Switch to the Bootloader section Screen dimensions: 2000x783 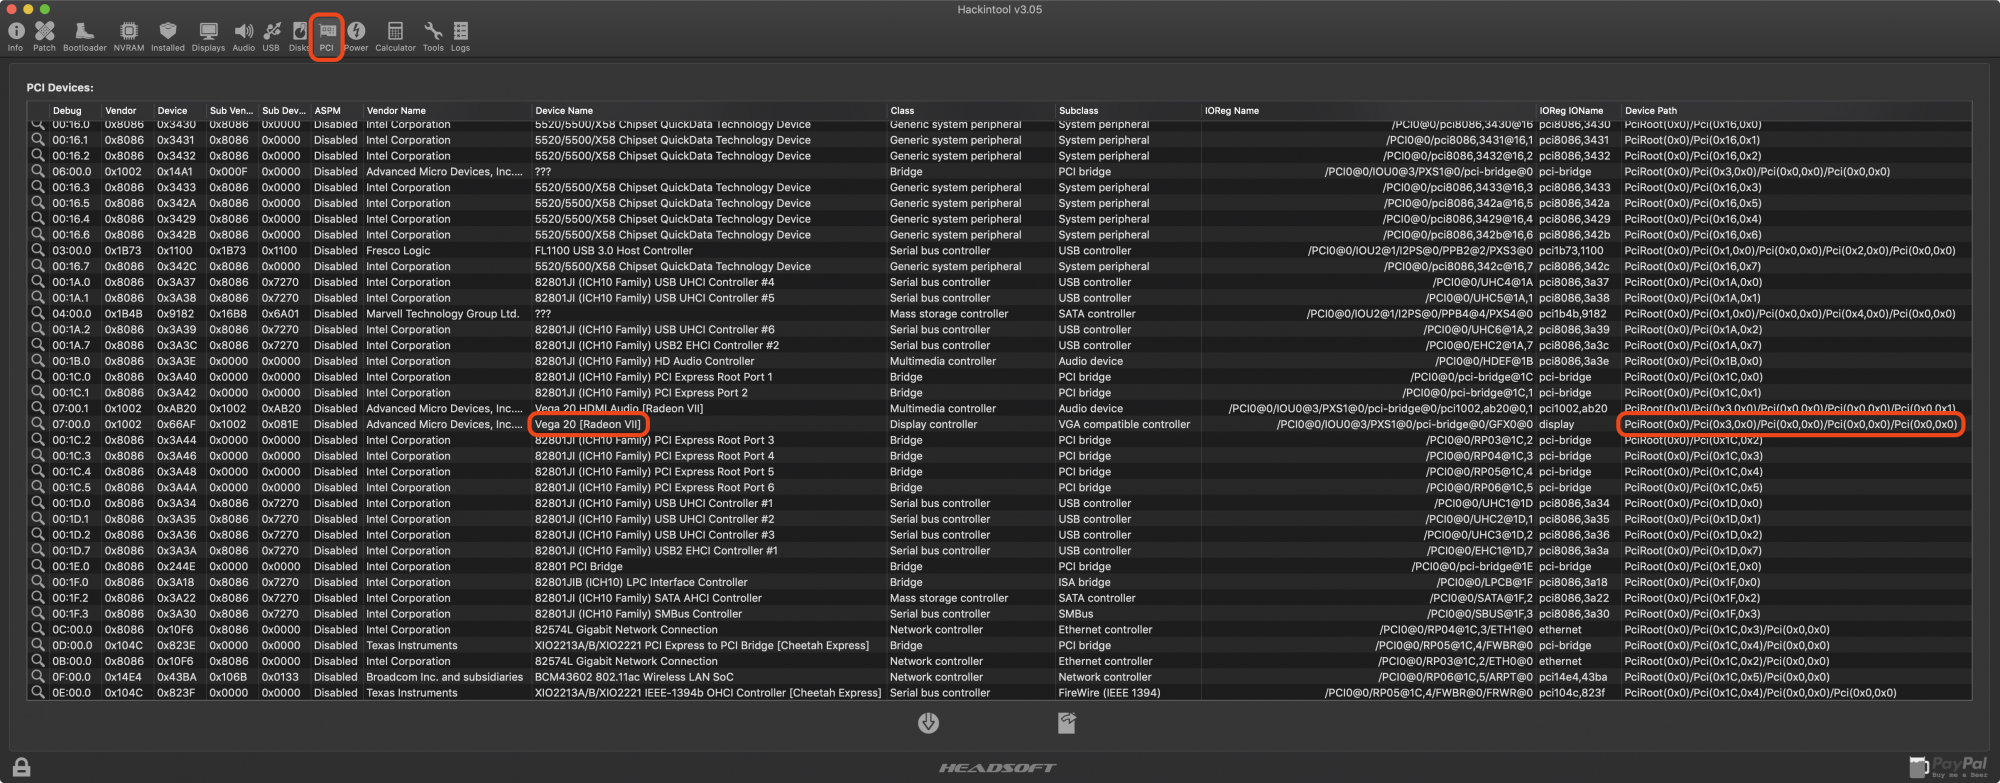tap(84, 37)
